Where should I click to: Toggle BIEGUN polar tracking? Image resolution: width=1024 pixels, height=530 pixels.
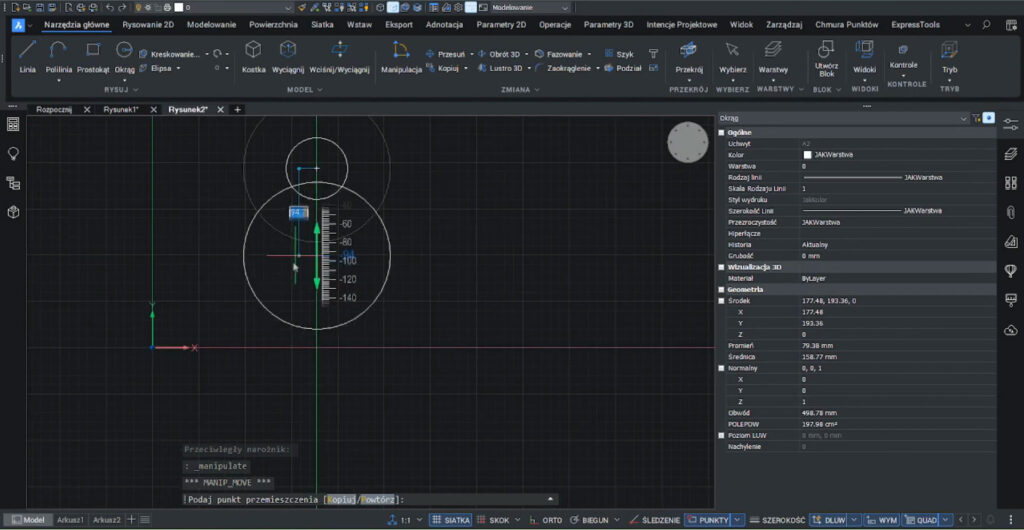tap(588, 520)
